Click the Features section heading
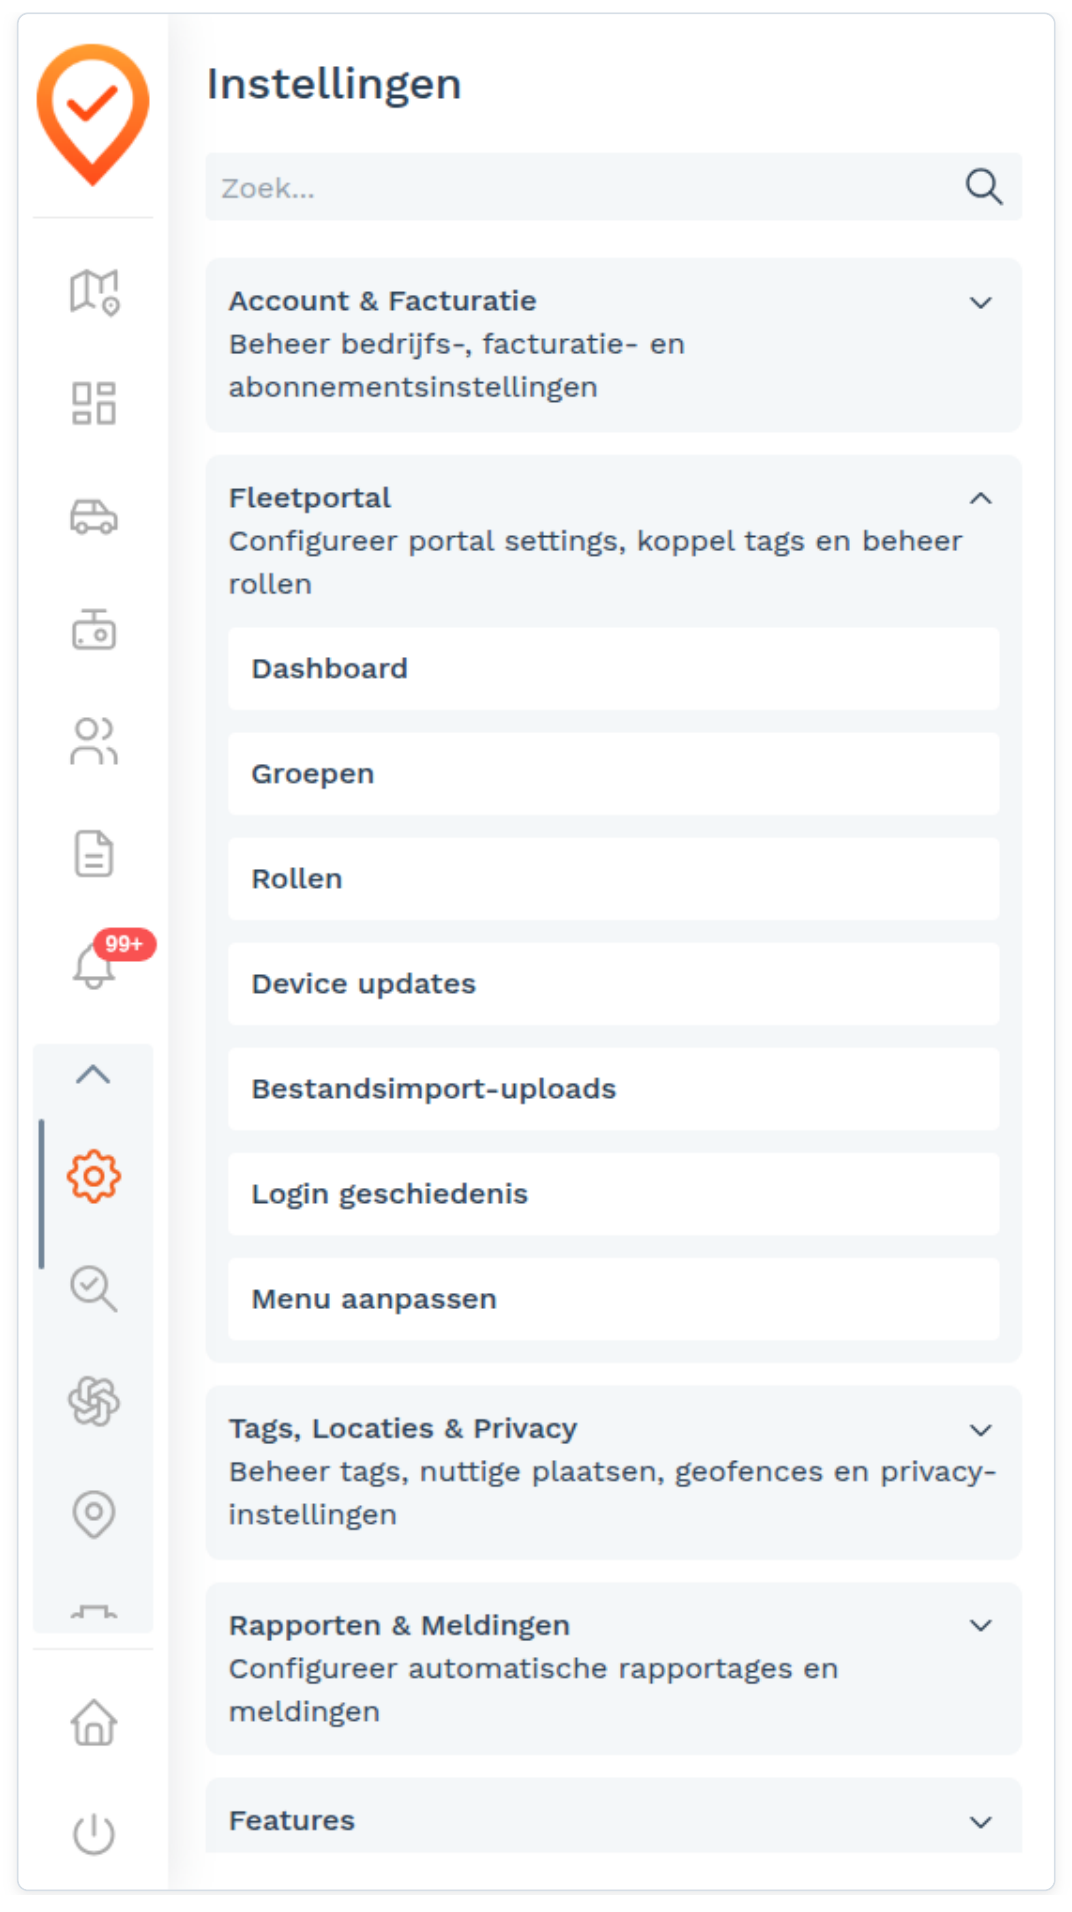Viewport: 1072px width, 1912px height. pos(292,1820)
